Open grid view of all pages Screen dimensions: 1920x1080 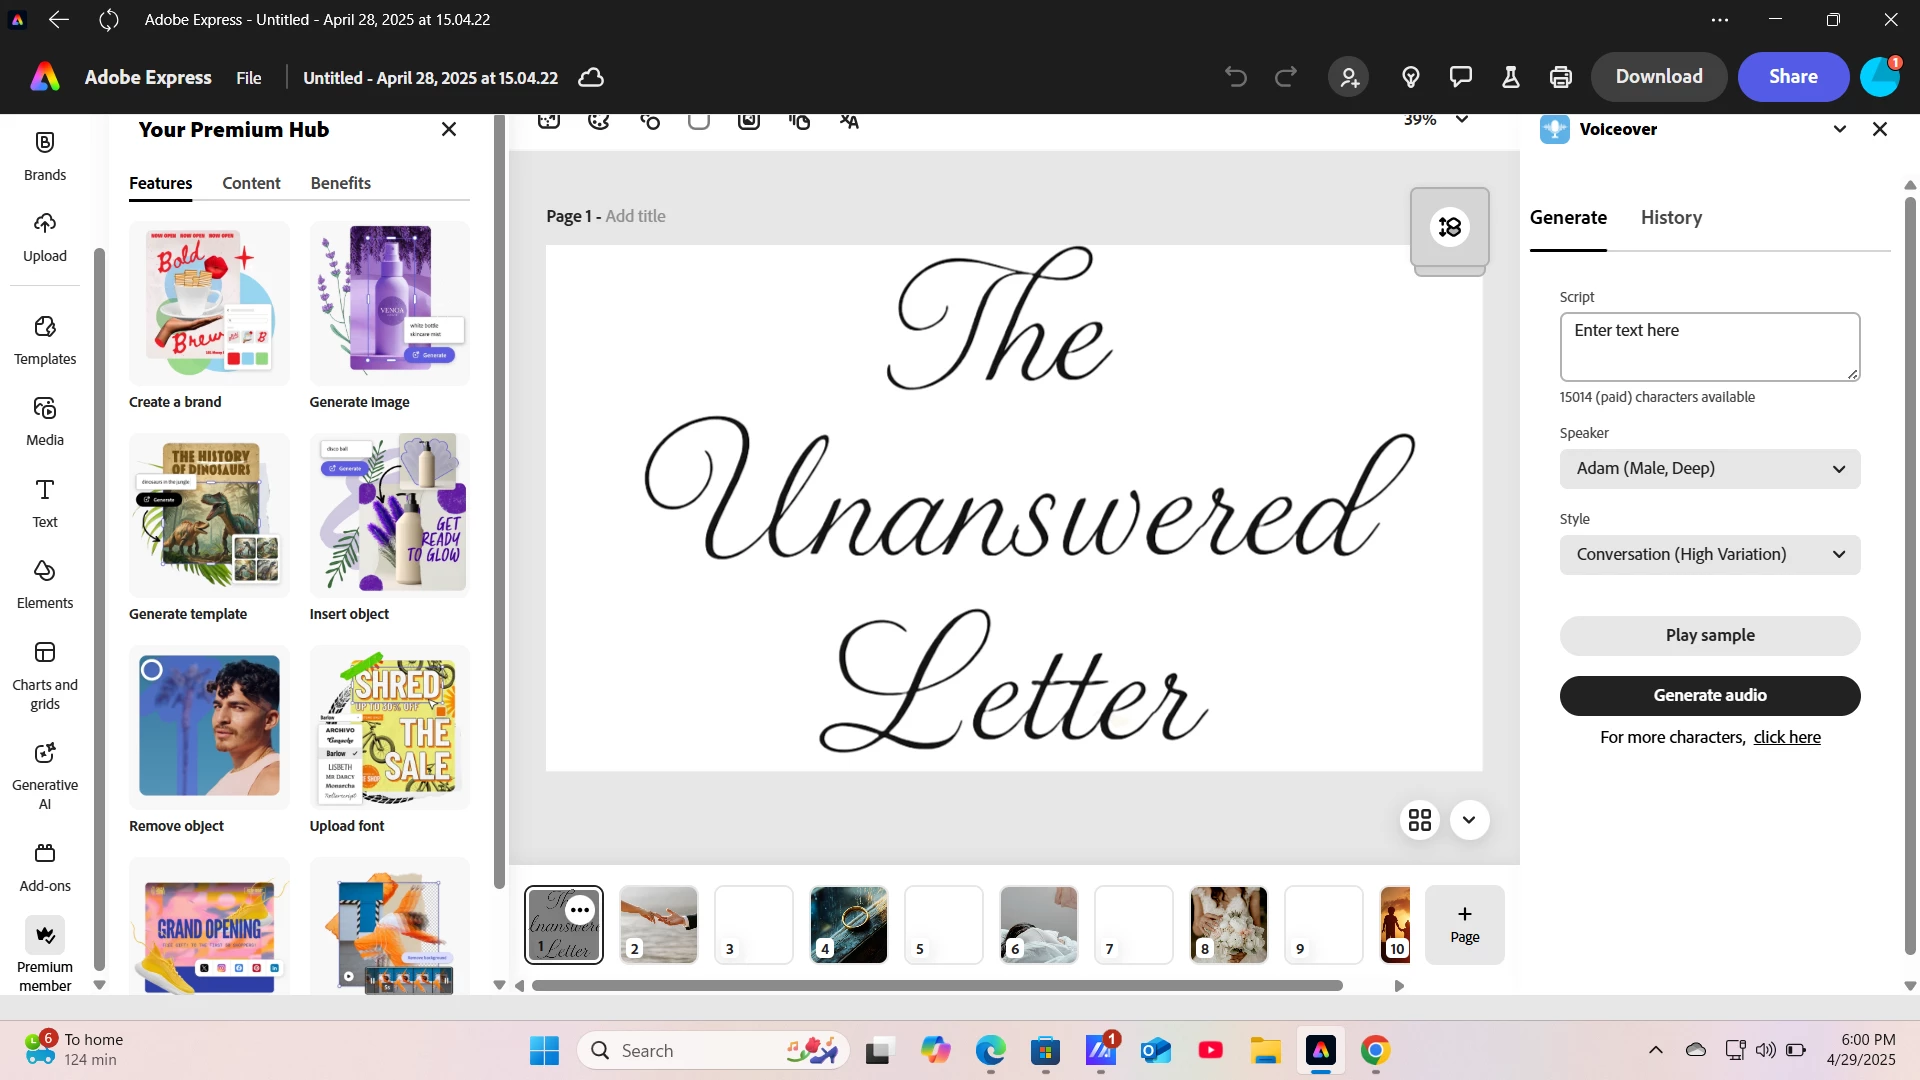pyautogui.click(x=1419, y=820)
